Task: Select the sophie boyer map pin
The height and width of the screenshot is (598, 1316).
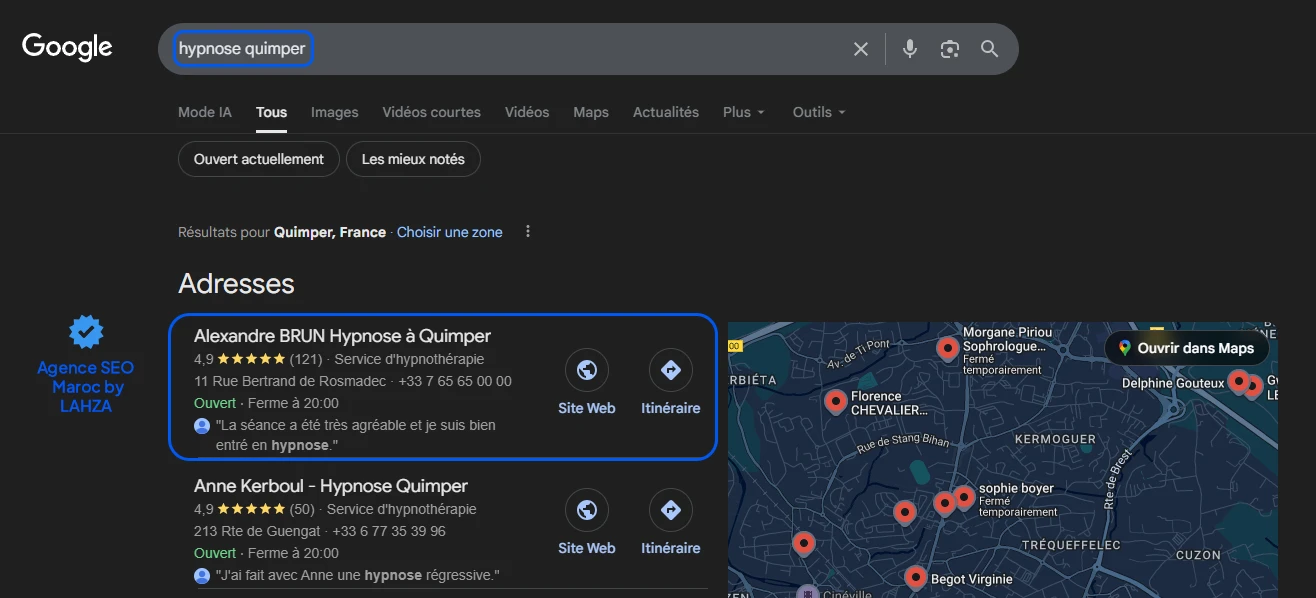Action: [964, 496]
